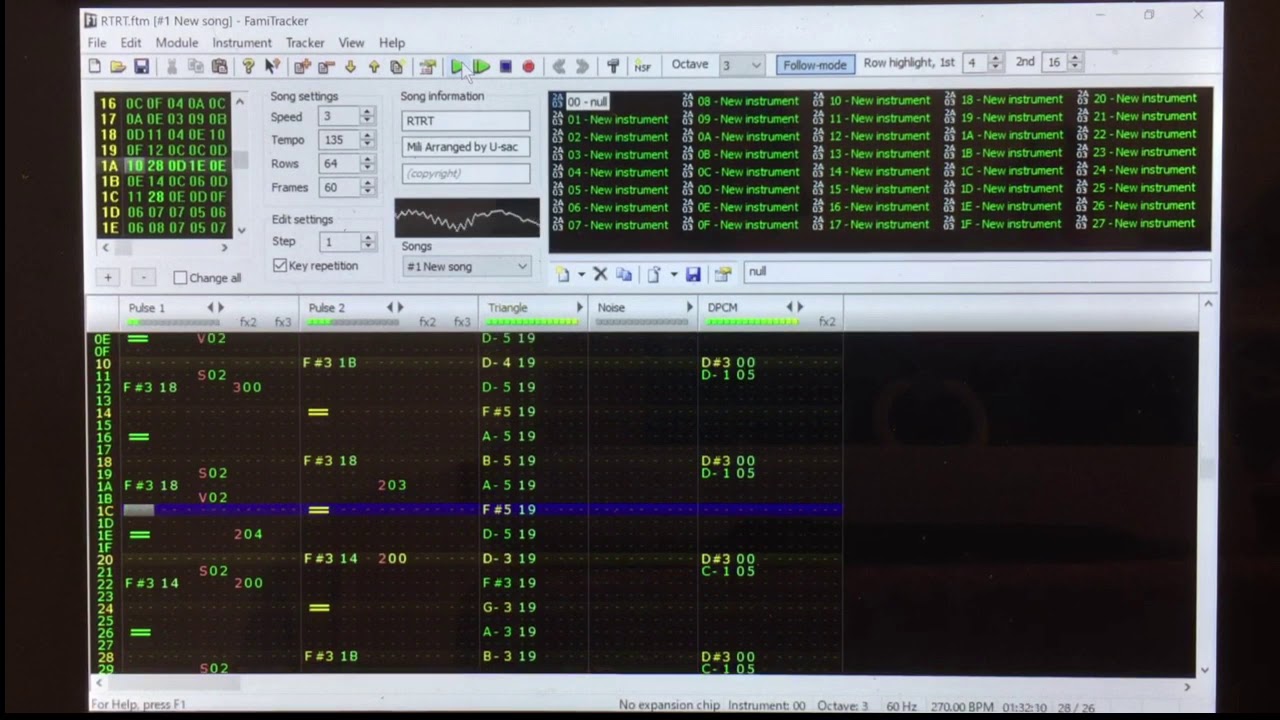Screen dimensions: 1280x720
Task: Save the selected instrument to file
Action: 693,273
